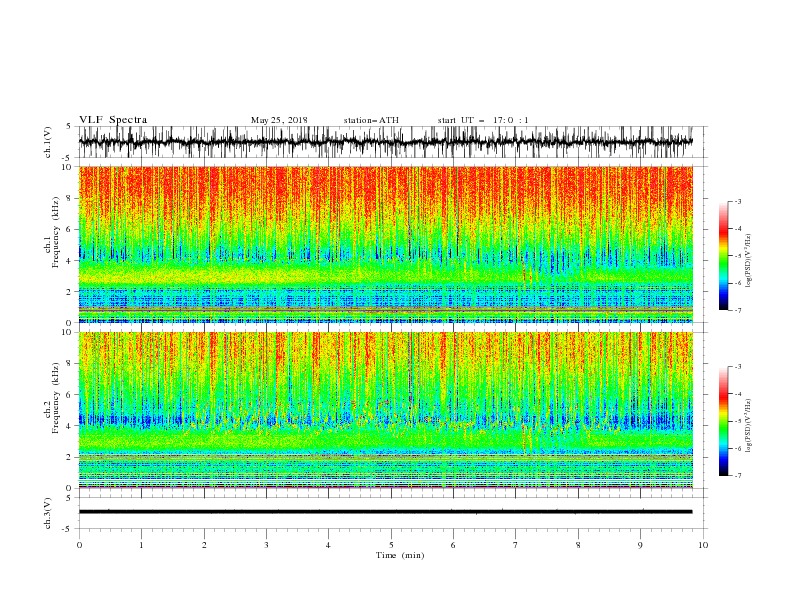Click the time axis tick label '10'
The width and height of the screenshot is (792, 612).
703,545
